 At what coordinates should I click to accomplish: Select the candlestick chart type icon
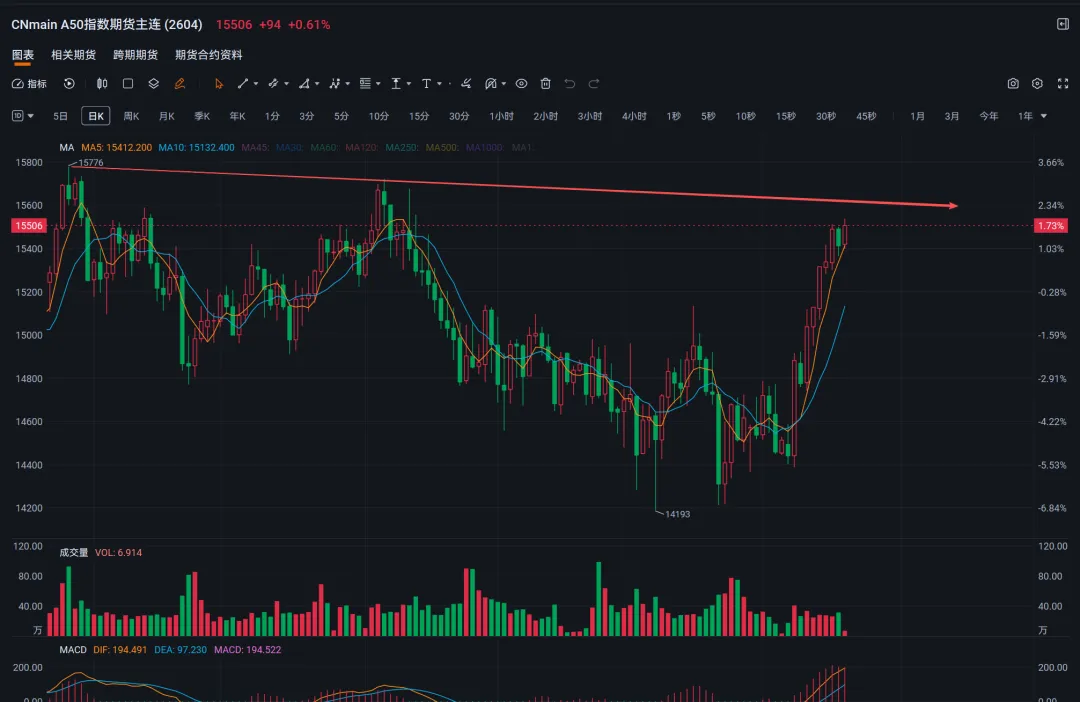tap(101, 84)
